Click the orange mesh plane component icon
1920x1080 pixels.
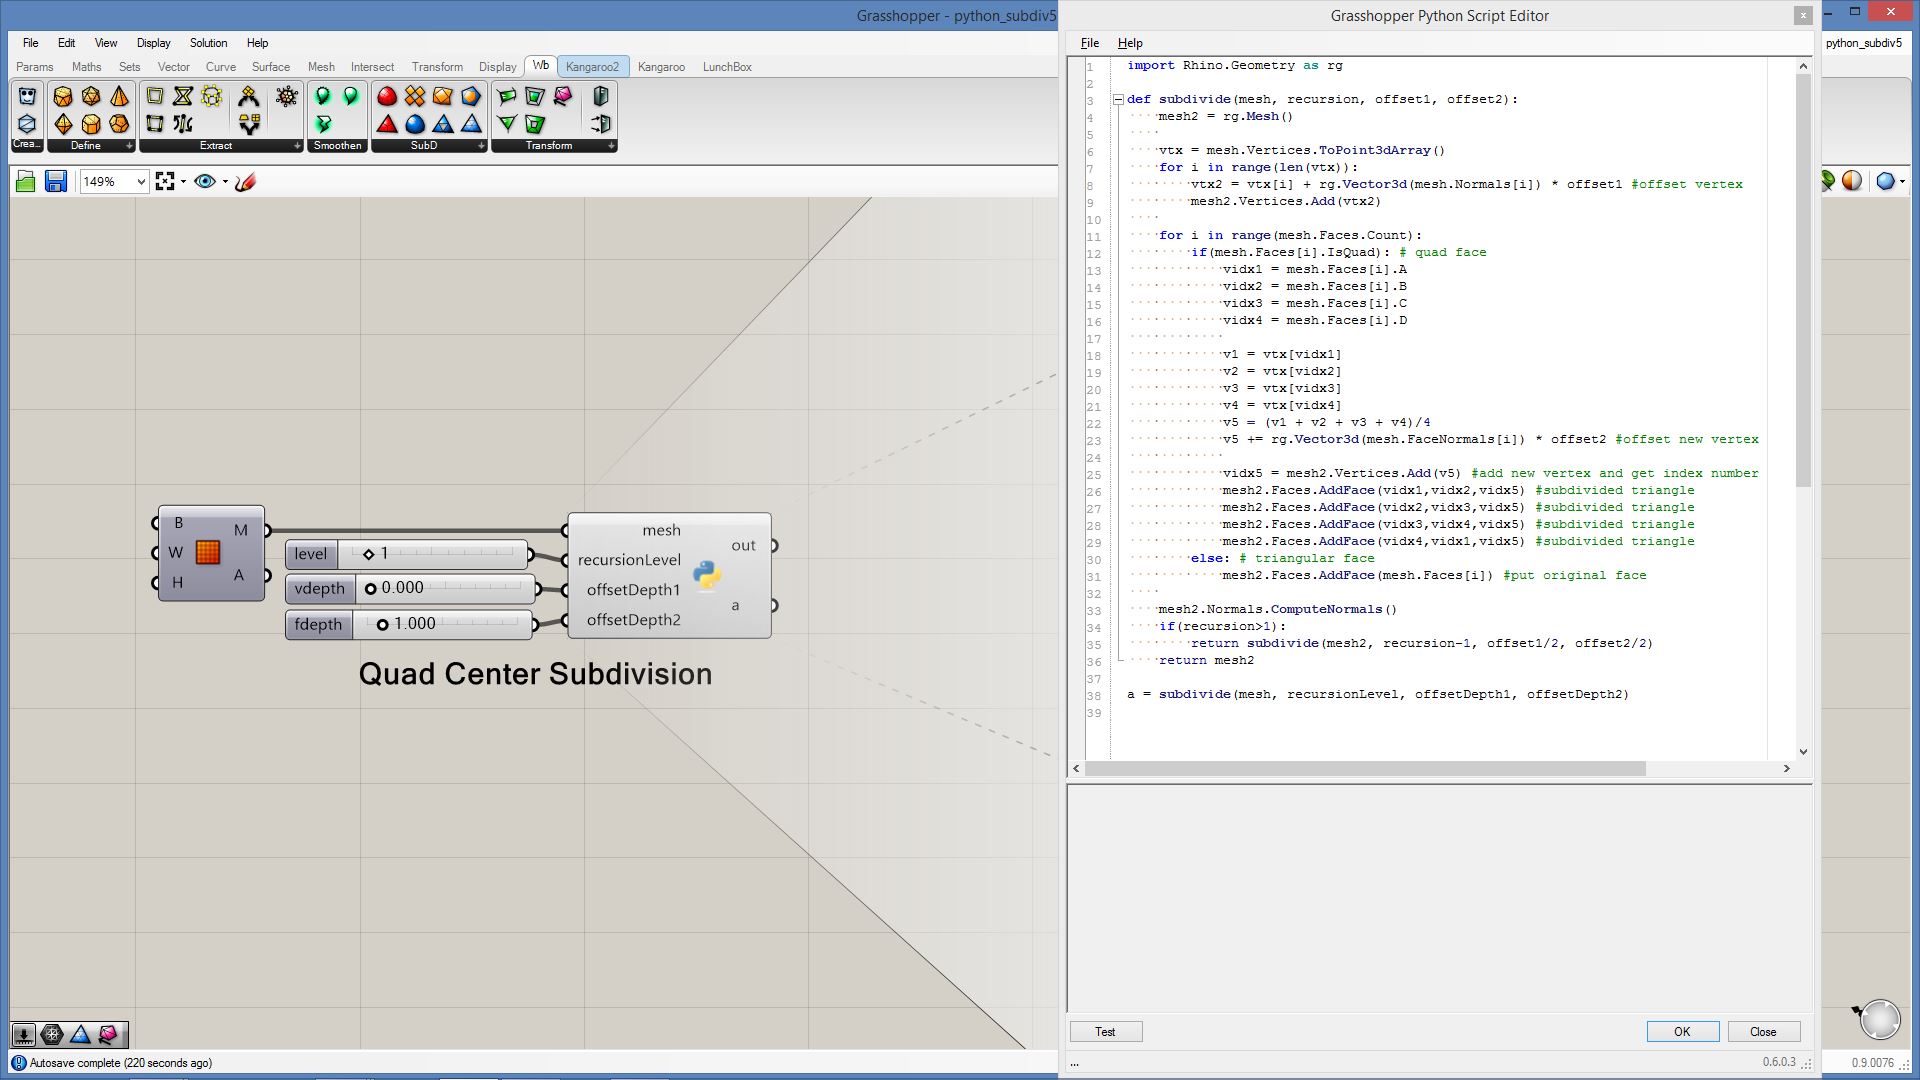pos(208,552)
